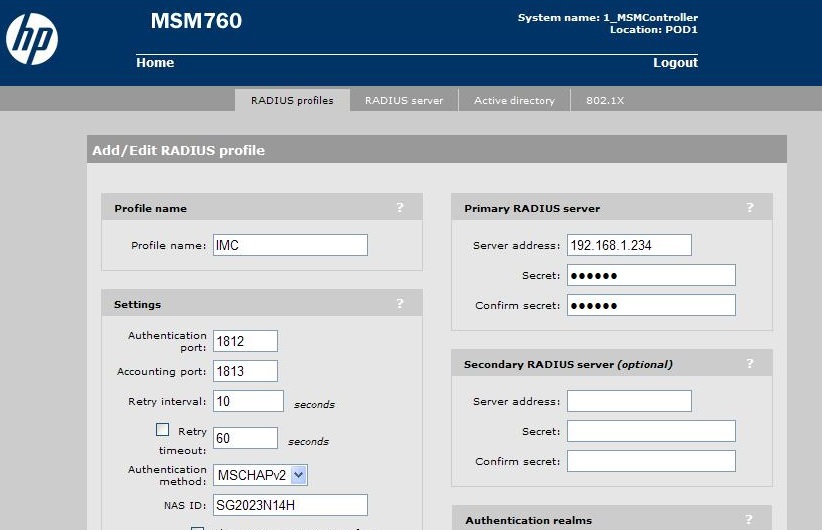Image resolution: width=822 pixels, height=530 pixels.
Task: Click the Logout link
Action: [x=675, y=62]
